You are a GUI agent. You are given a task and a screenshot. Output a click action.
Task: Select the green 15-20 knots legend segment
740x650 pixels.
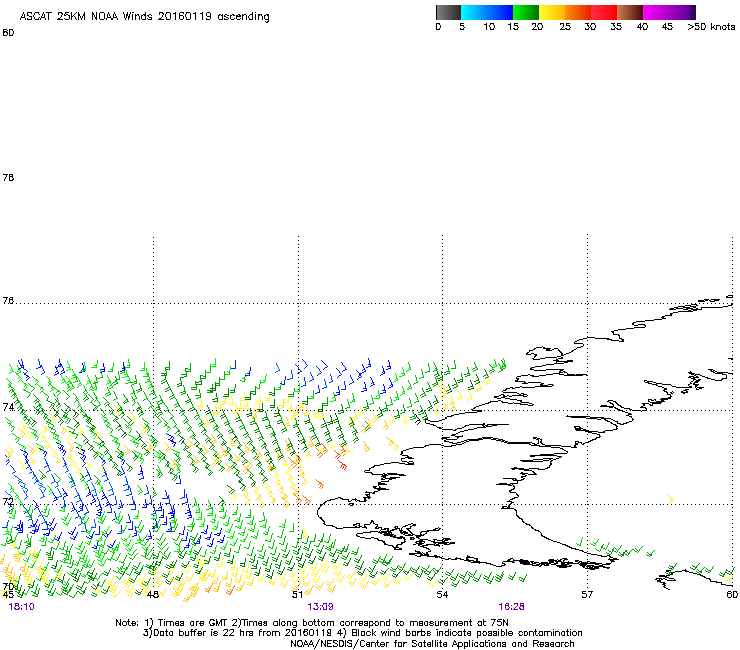pyautogui.click(x=526, y=12)
